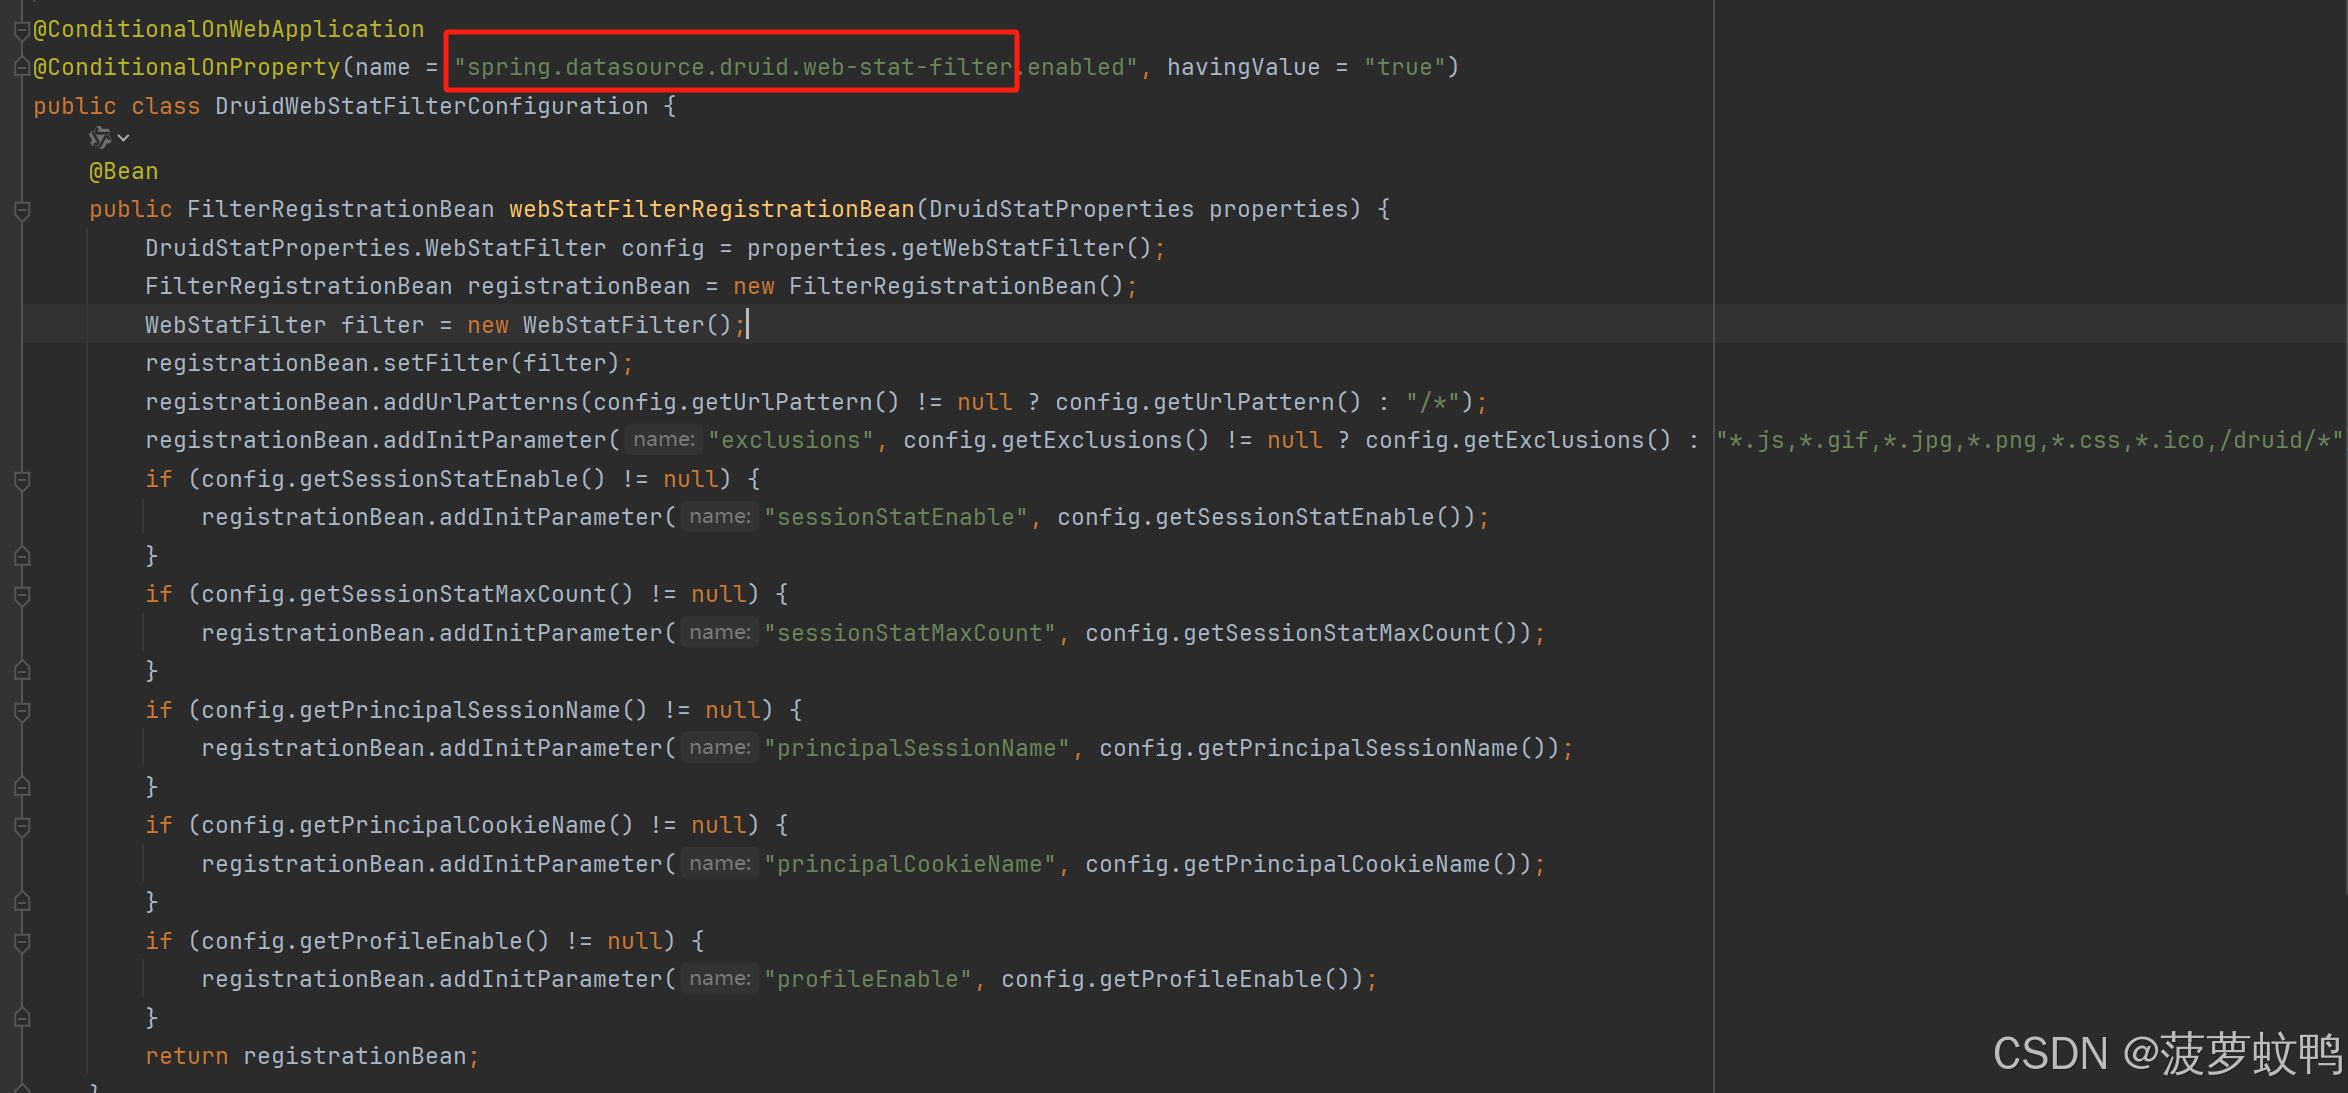Open the dropdown chevron beside the AI assistant icon
Image resolution: width=2348 pixels, height=1093 pixels.
coord(124,138)
